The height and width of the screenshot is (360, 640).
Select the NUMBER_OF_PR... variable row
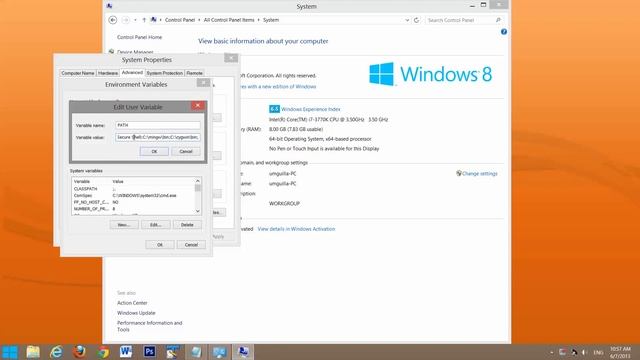point(133,209)
